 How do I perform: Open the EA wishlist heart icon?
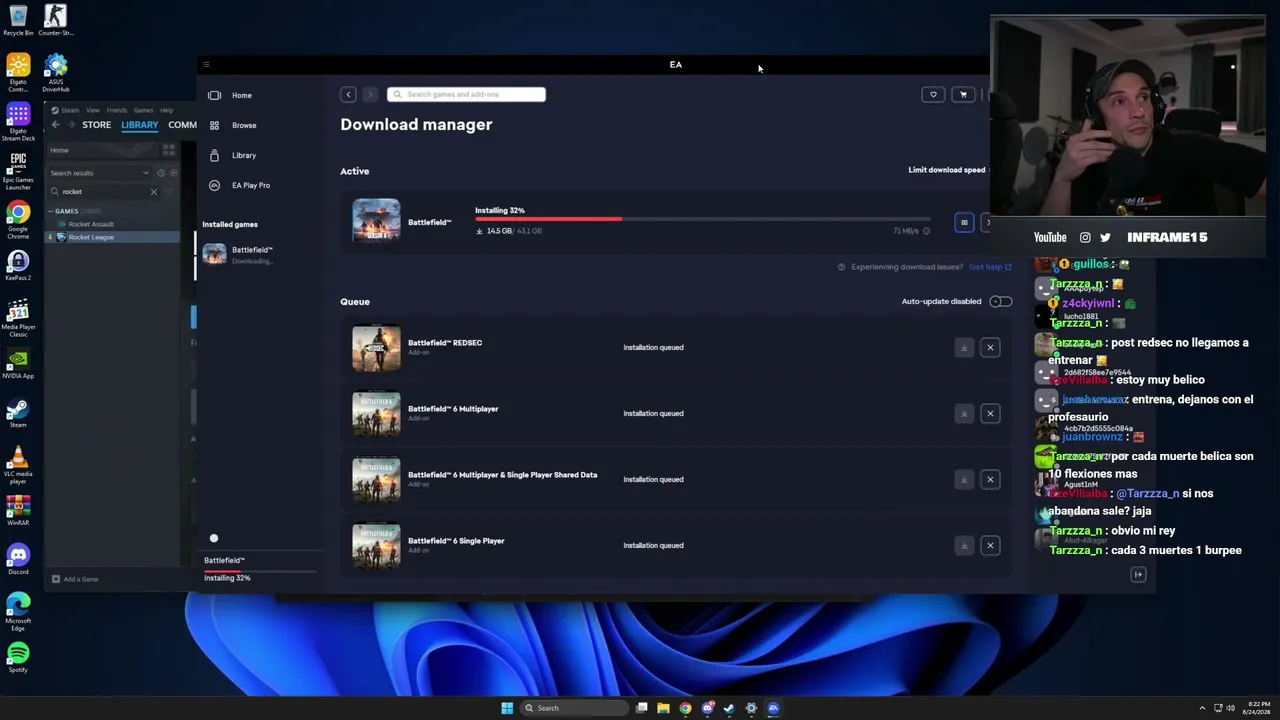coord(933,95)
